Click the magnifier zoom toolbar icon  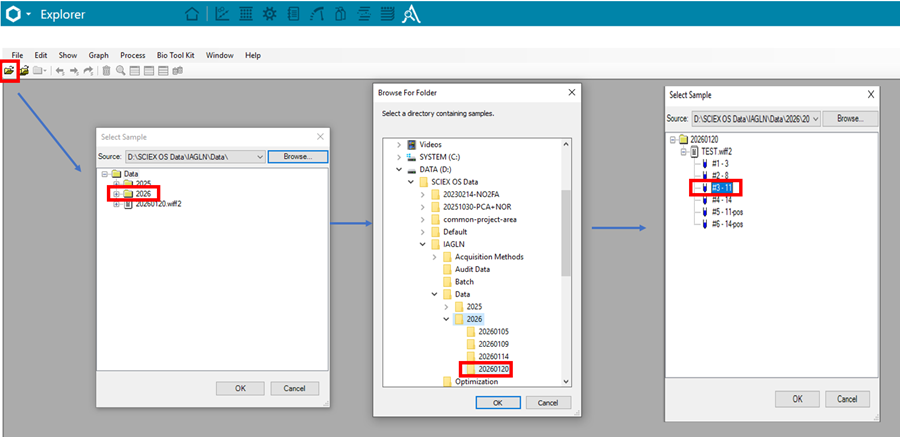[x=120, y=71]
